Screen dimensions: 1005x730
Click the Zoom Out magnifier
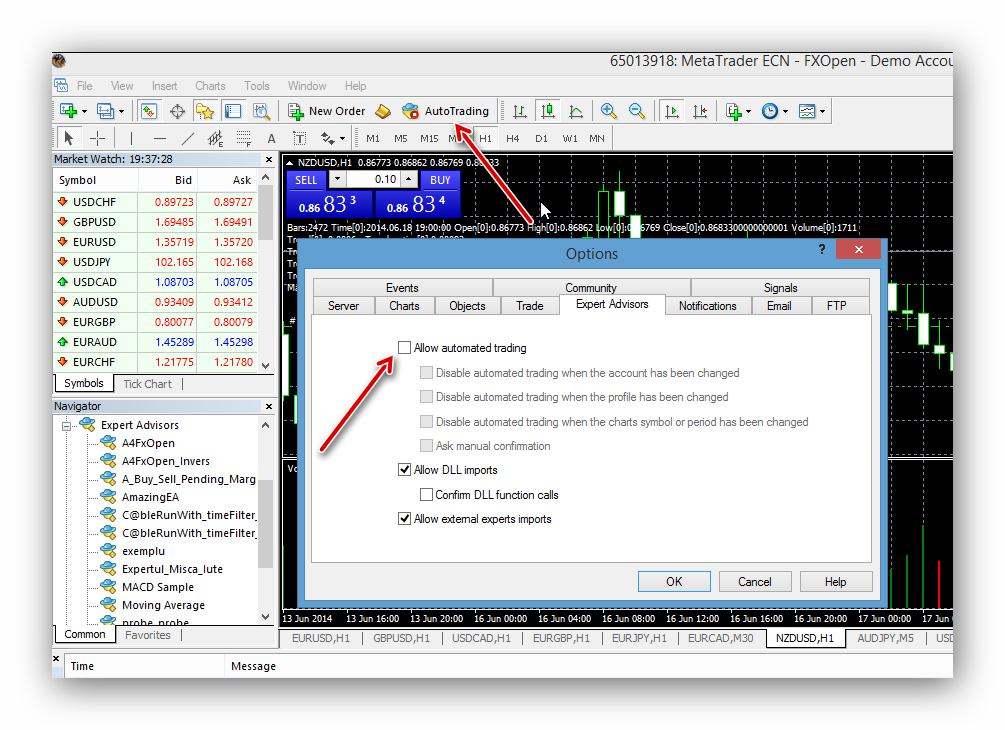click(636, 111)
